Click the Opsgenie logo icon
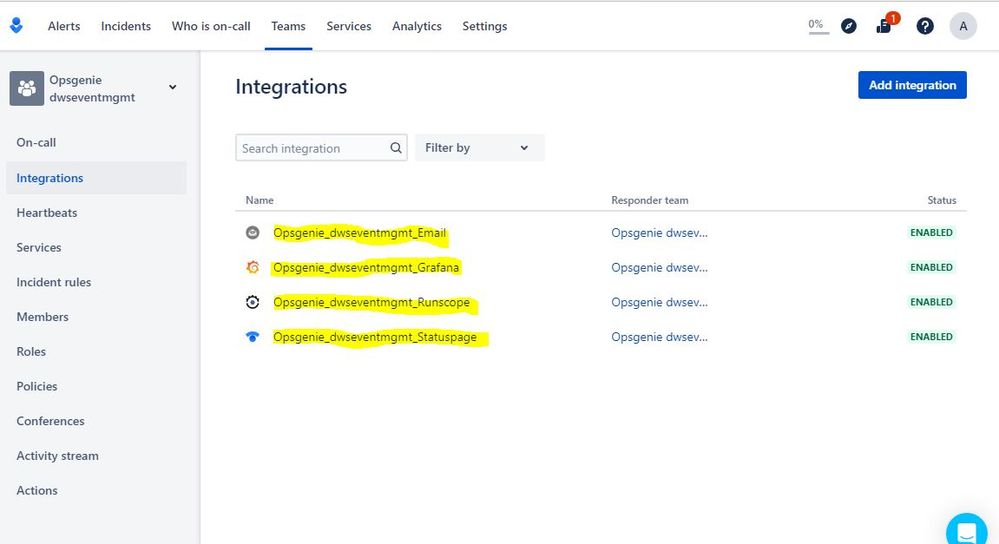Viewport: 999px width, 544px height. (17, 25)
